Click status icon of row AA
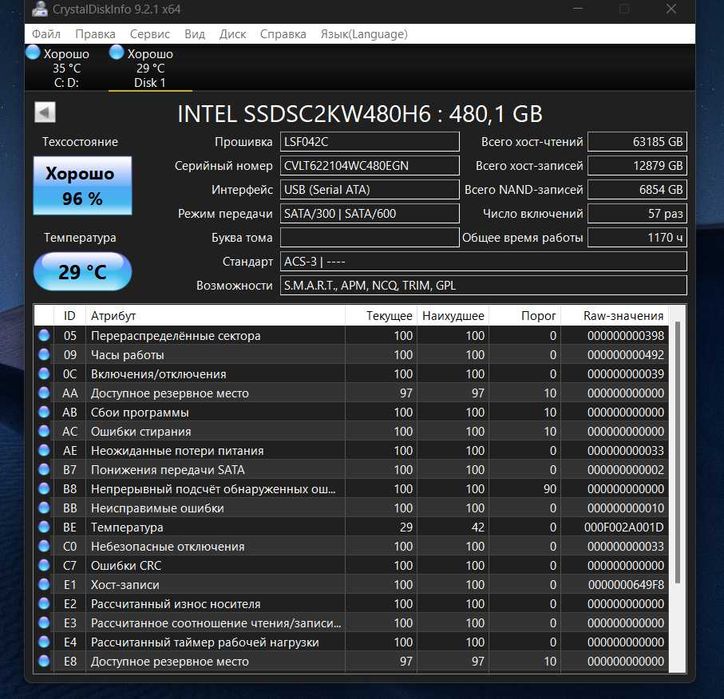The height and width of the screenshot is (699, 724). pos(44,393)
